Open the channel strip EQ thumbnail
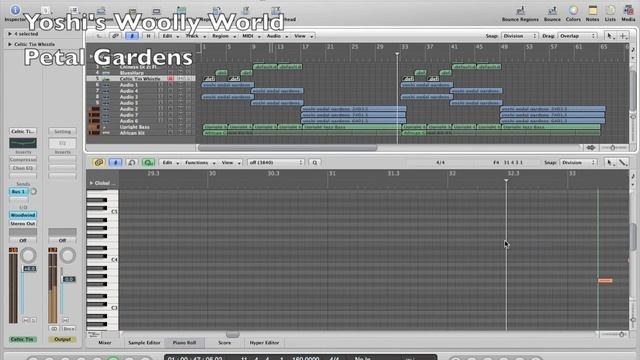Image resolution: width=640 pixels, height=360 pixels. (23, 143)
